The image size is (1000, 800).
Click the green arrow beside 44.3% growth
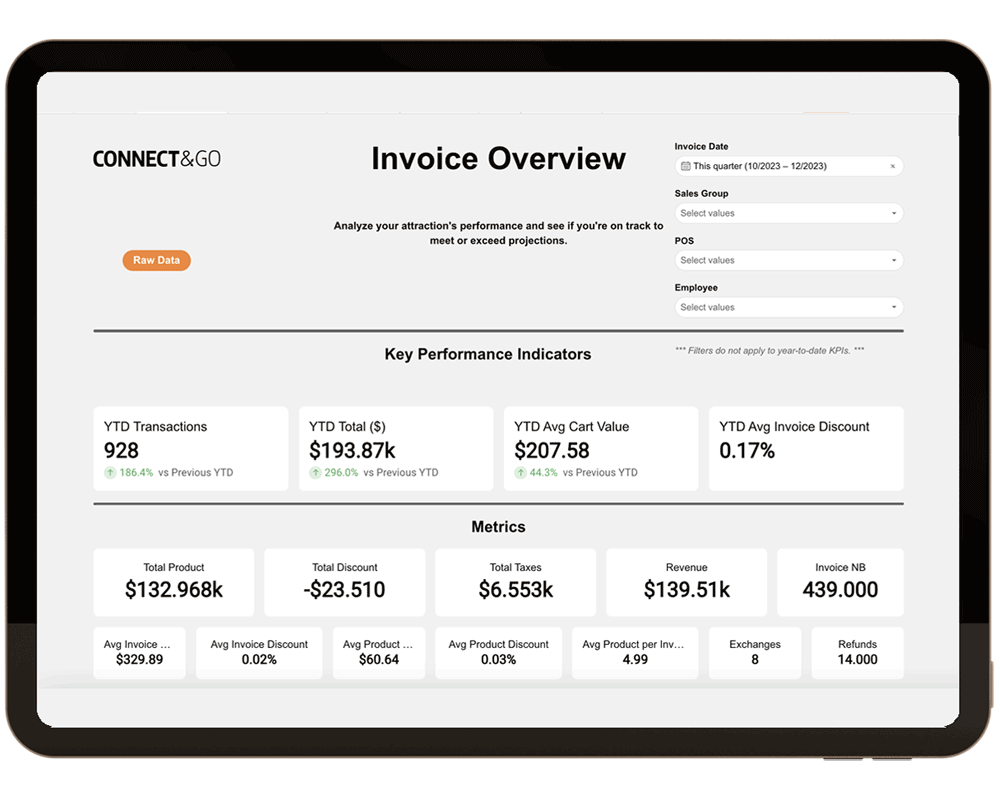(x=521, y=472)
